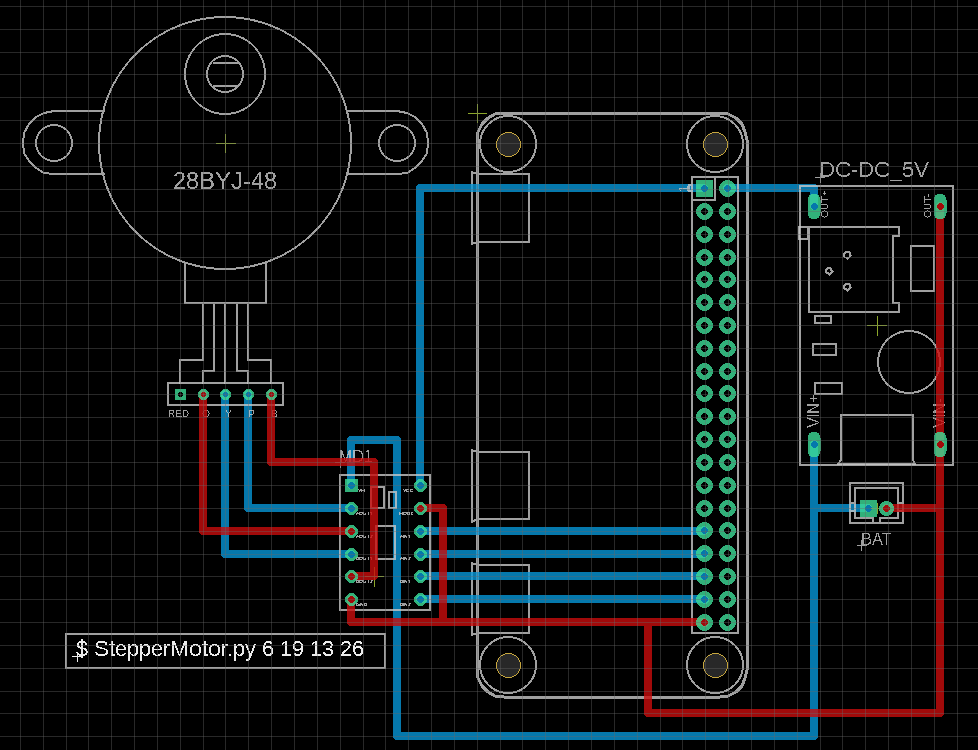The image size is (978, 750).
Task: Click the right mounting ear hole of motor
Action: (397, 142)
